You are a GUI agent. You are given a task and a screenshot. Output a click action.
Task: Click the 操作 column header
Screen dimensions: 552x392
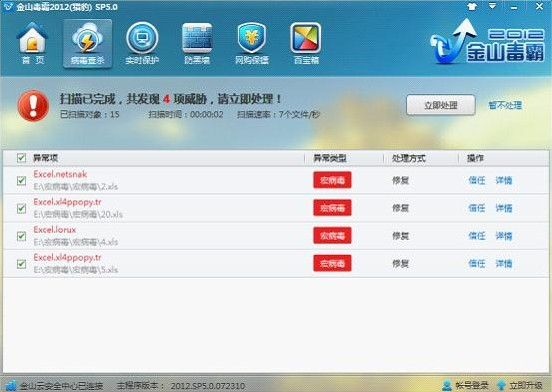point(475,158)
